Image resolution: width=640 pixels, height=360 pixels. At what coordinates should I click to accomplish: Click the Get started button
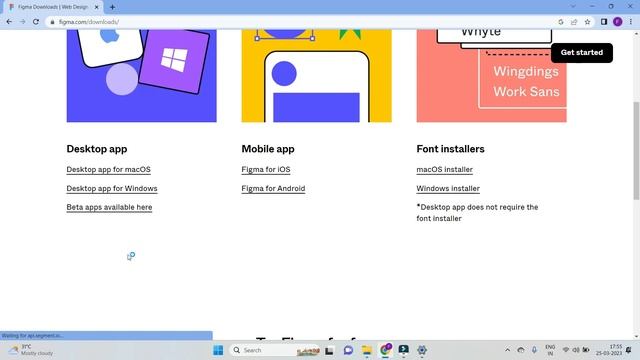[582, 53]
